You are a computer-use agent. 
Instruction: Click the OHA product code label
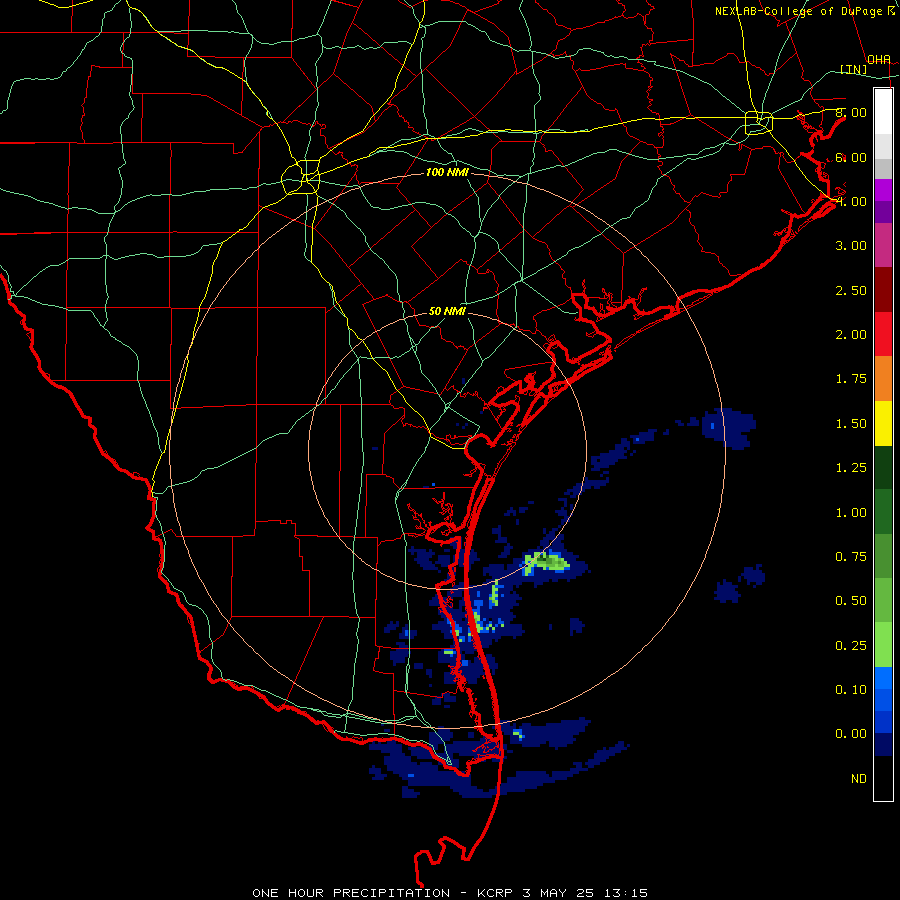[x=879, y=60]
